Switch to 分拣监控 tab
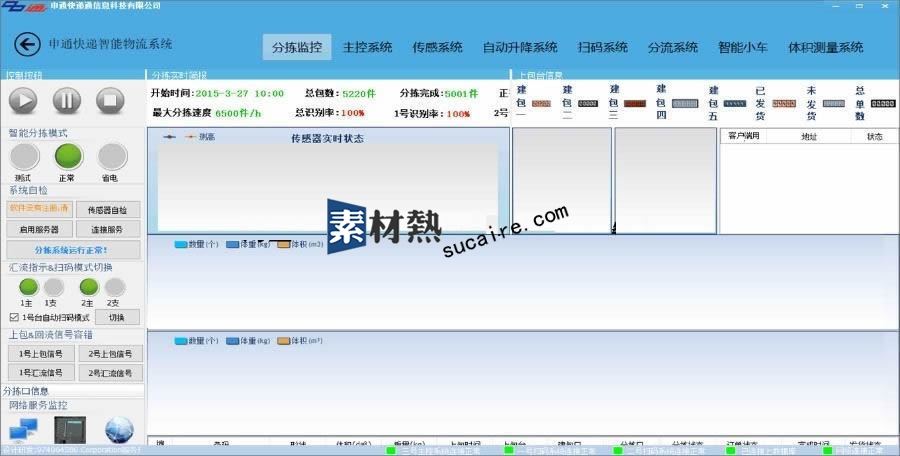 coord(296,47)
